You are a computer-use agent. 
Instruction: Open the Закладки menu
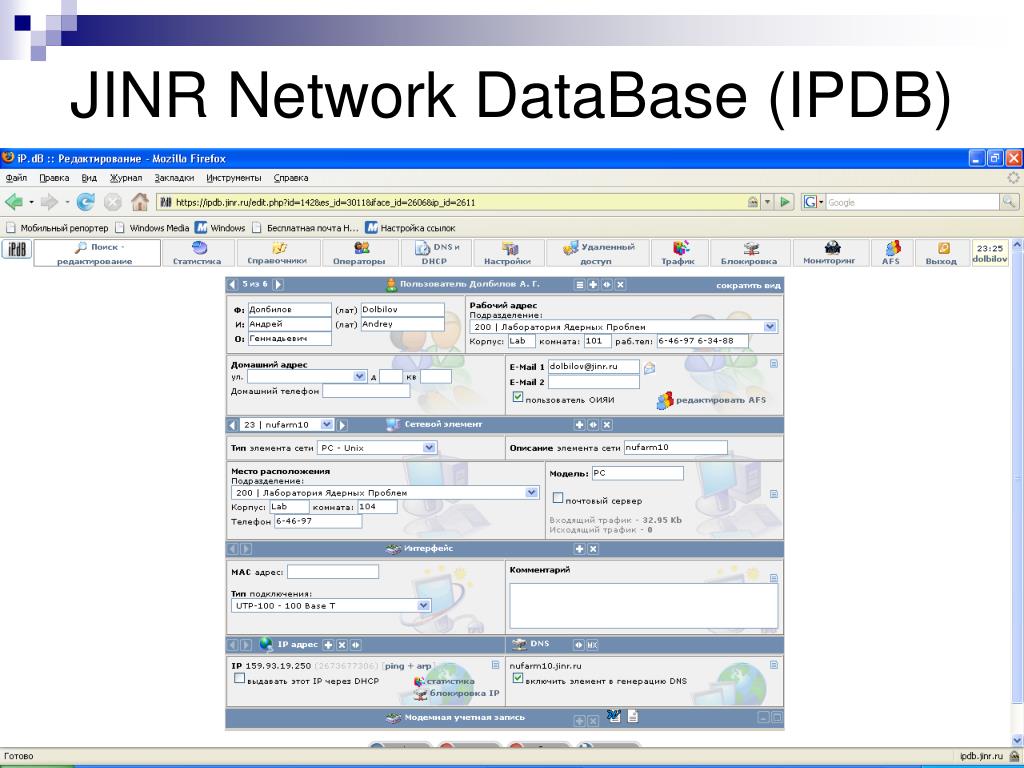pos(174,178)
